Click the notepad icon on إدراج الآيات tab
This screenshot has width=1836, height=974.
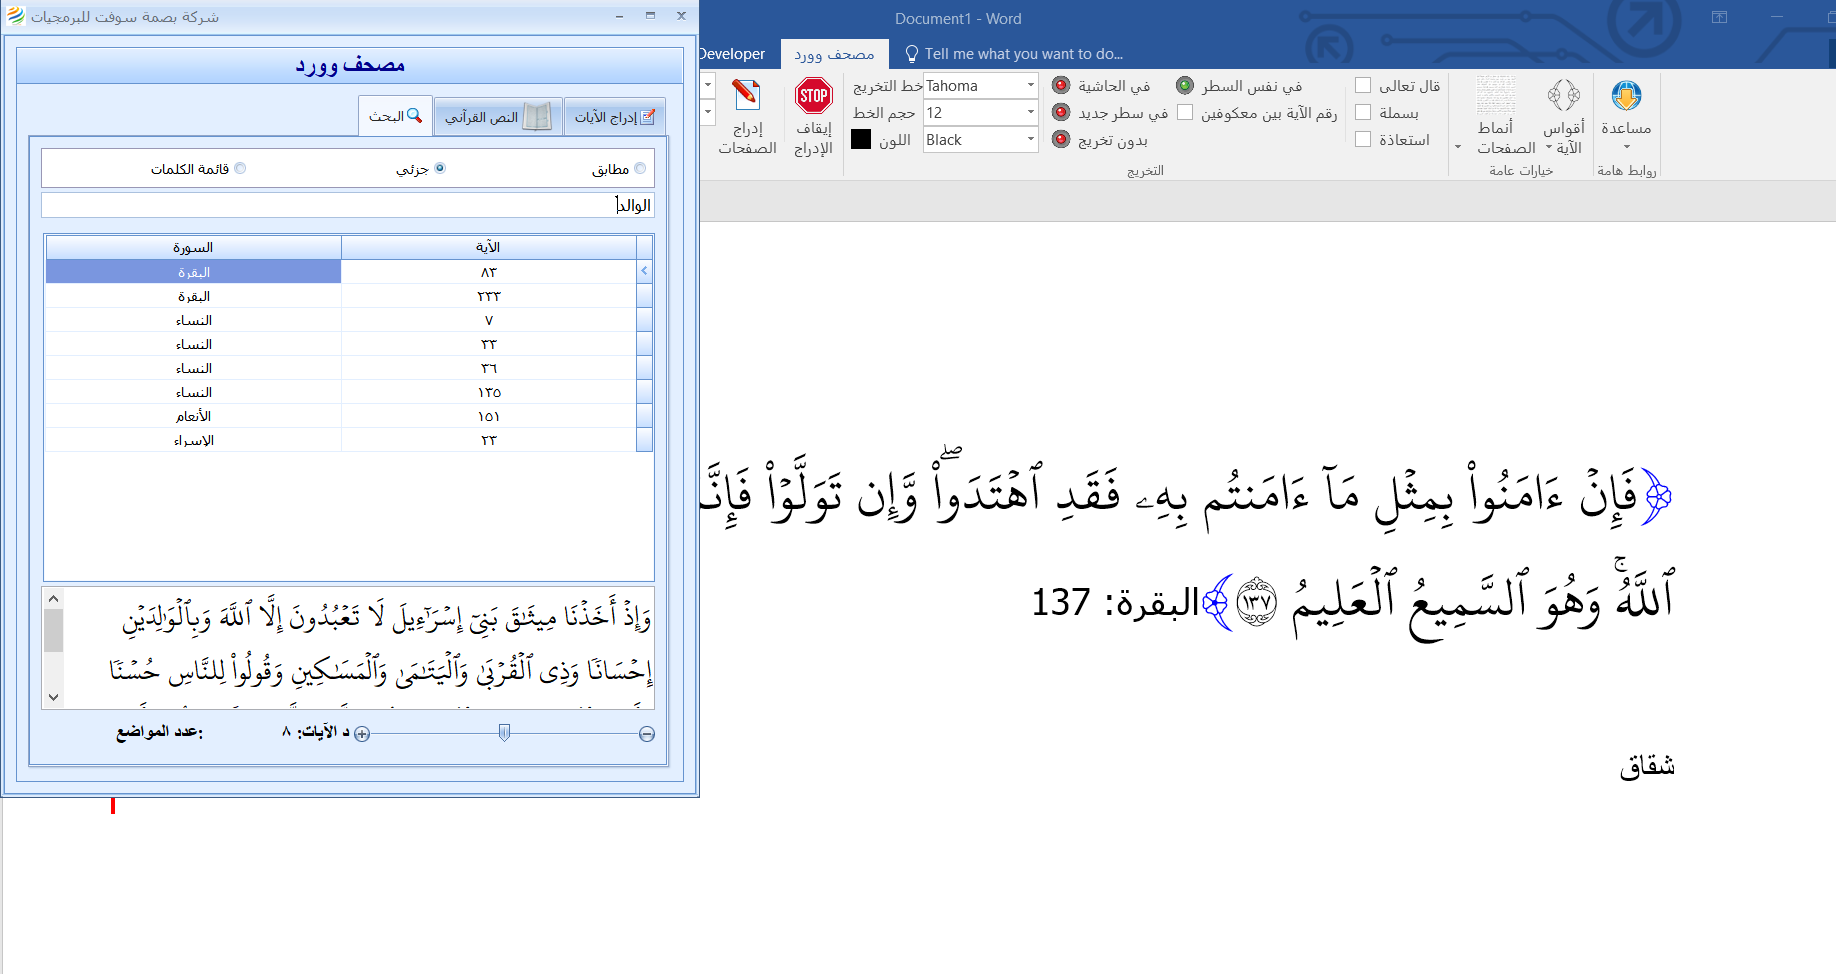click(647, 117)
